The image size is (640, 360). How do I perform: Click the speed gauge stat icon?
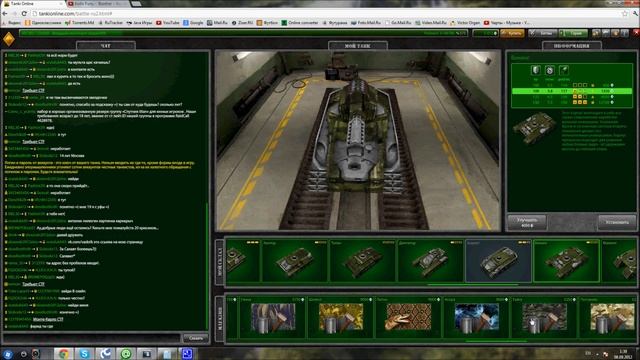pyautogui.click(x=549, y=70)
